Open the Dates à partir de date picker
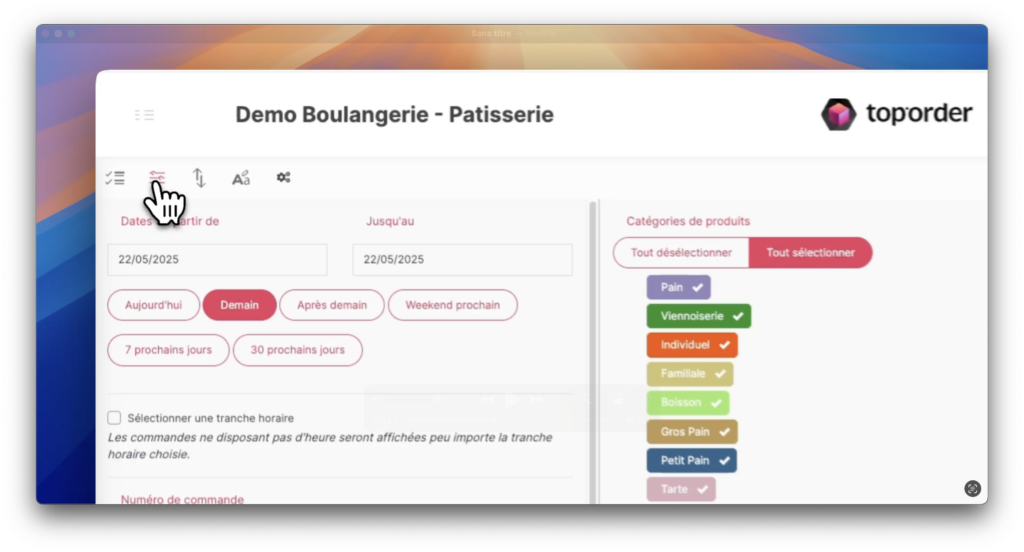Screen dimensions: 1024x552 click(x=217, y=259)
